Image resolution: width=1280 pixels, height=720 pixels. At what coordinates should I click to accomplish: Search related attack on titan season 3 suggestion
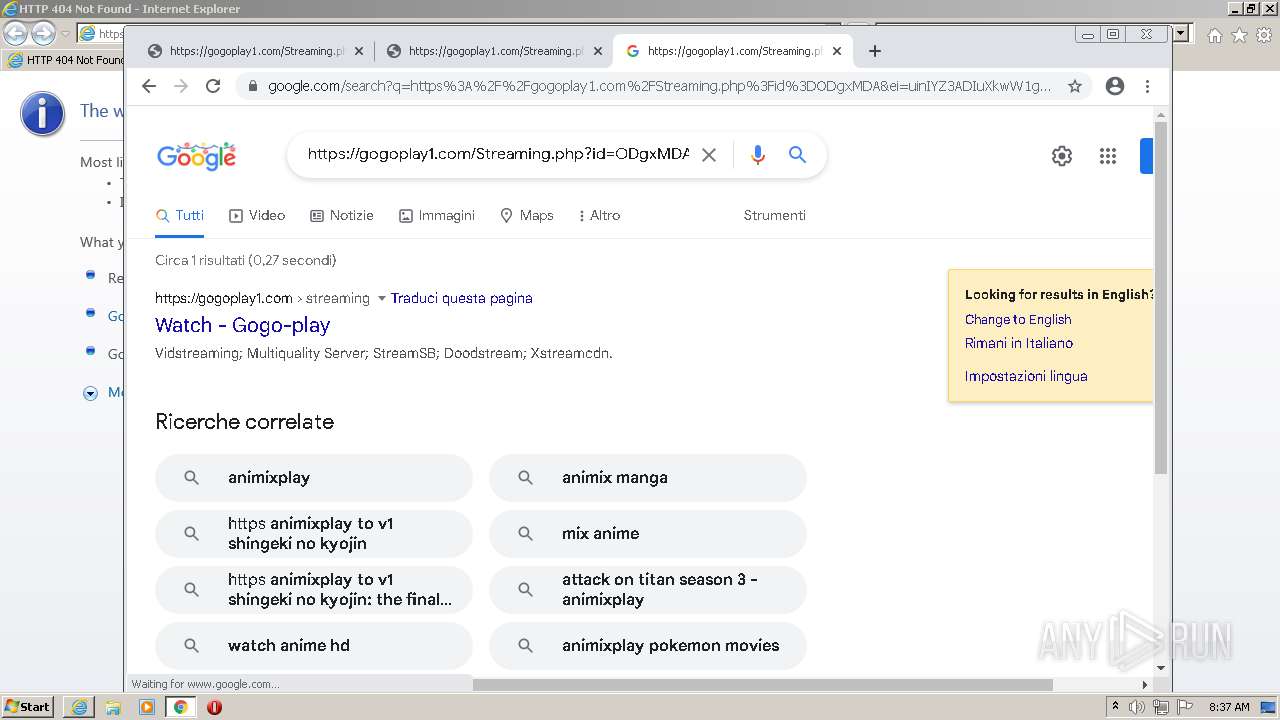click(x=648, y=590)
